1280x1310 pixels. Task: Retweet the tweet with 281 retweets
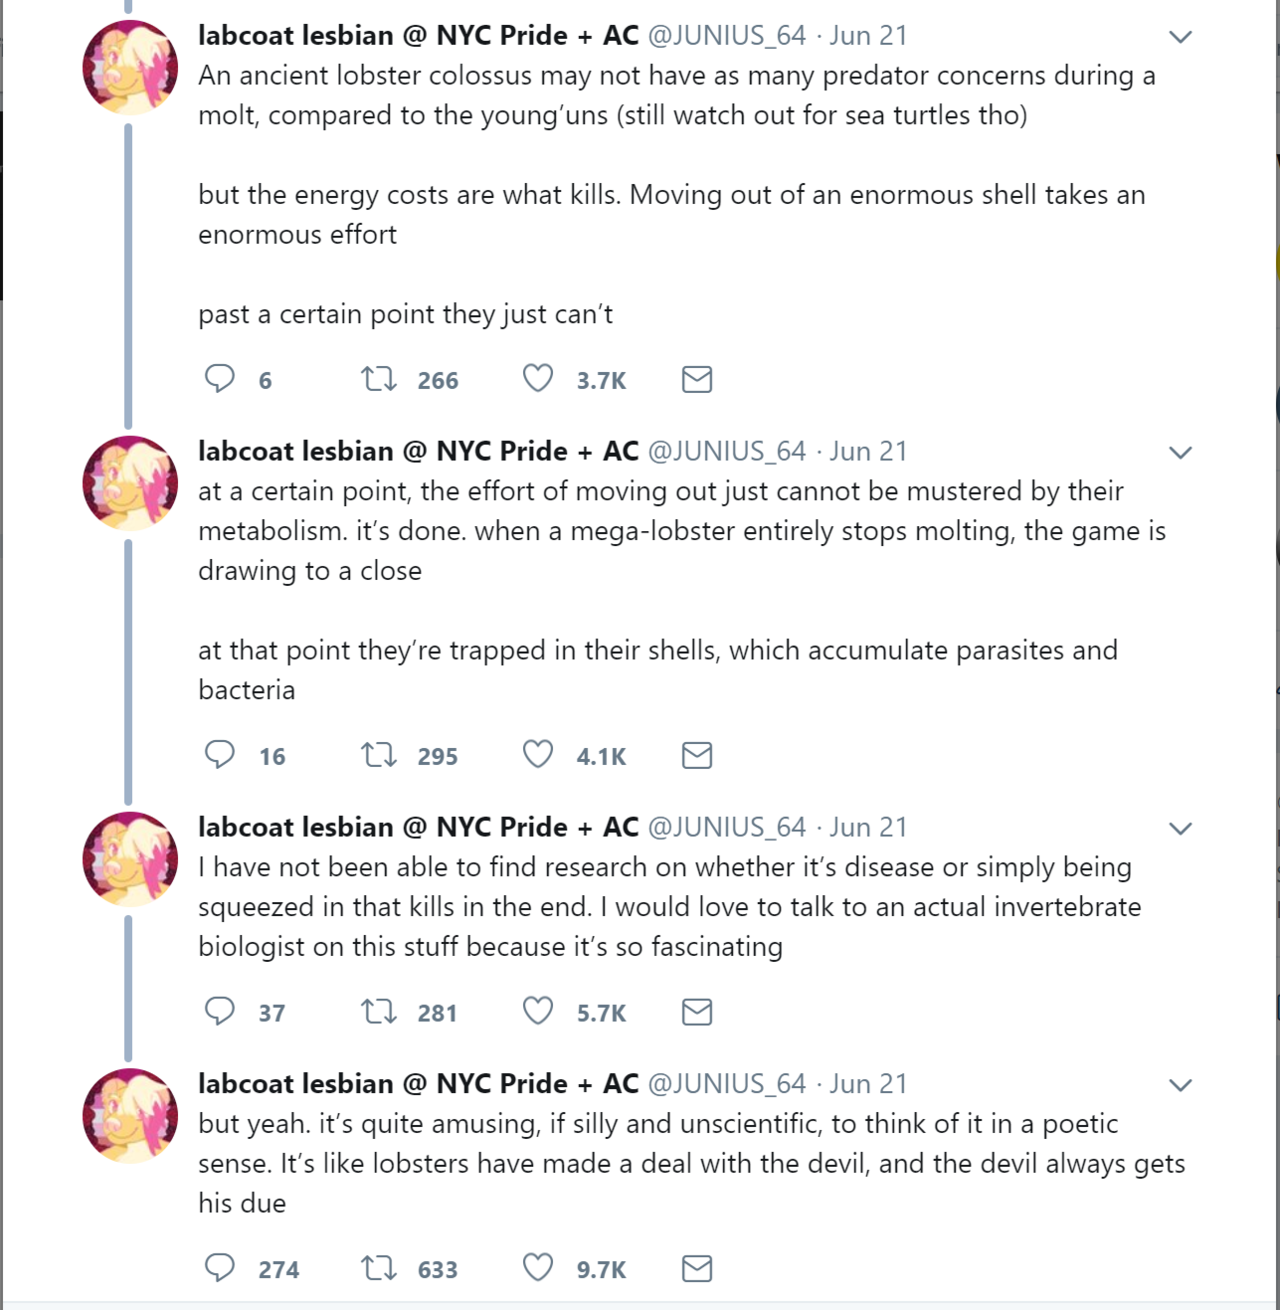click(x=379, y=1012)
